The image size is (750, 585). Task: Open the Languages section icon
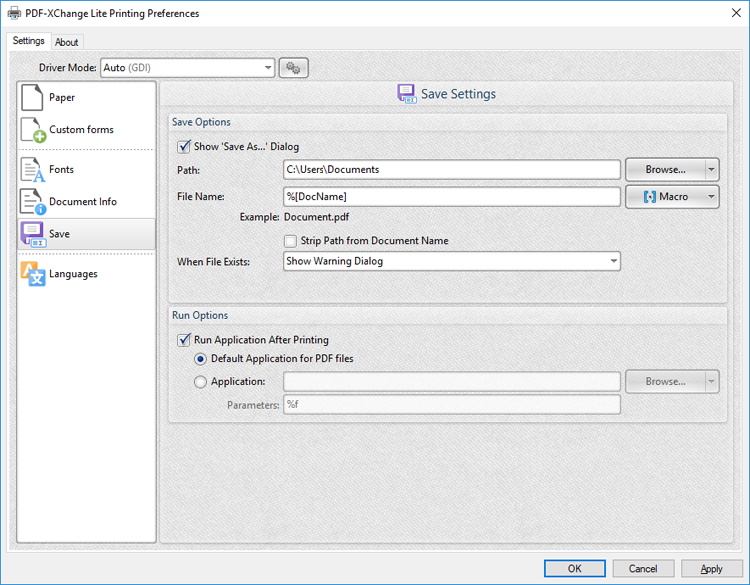click(33, 274)
